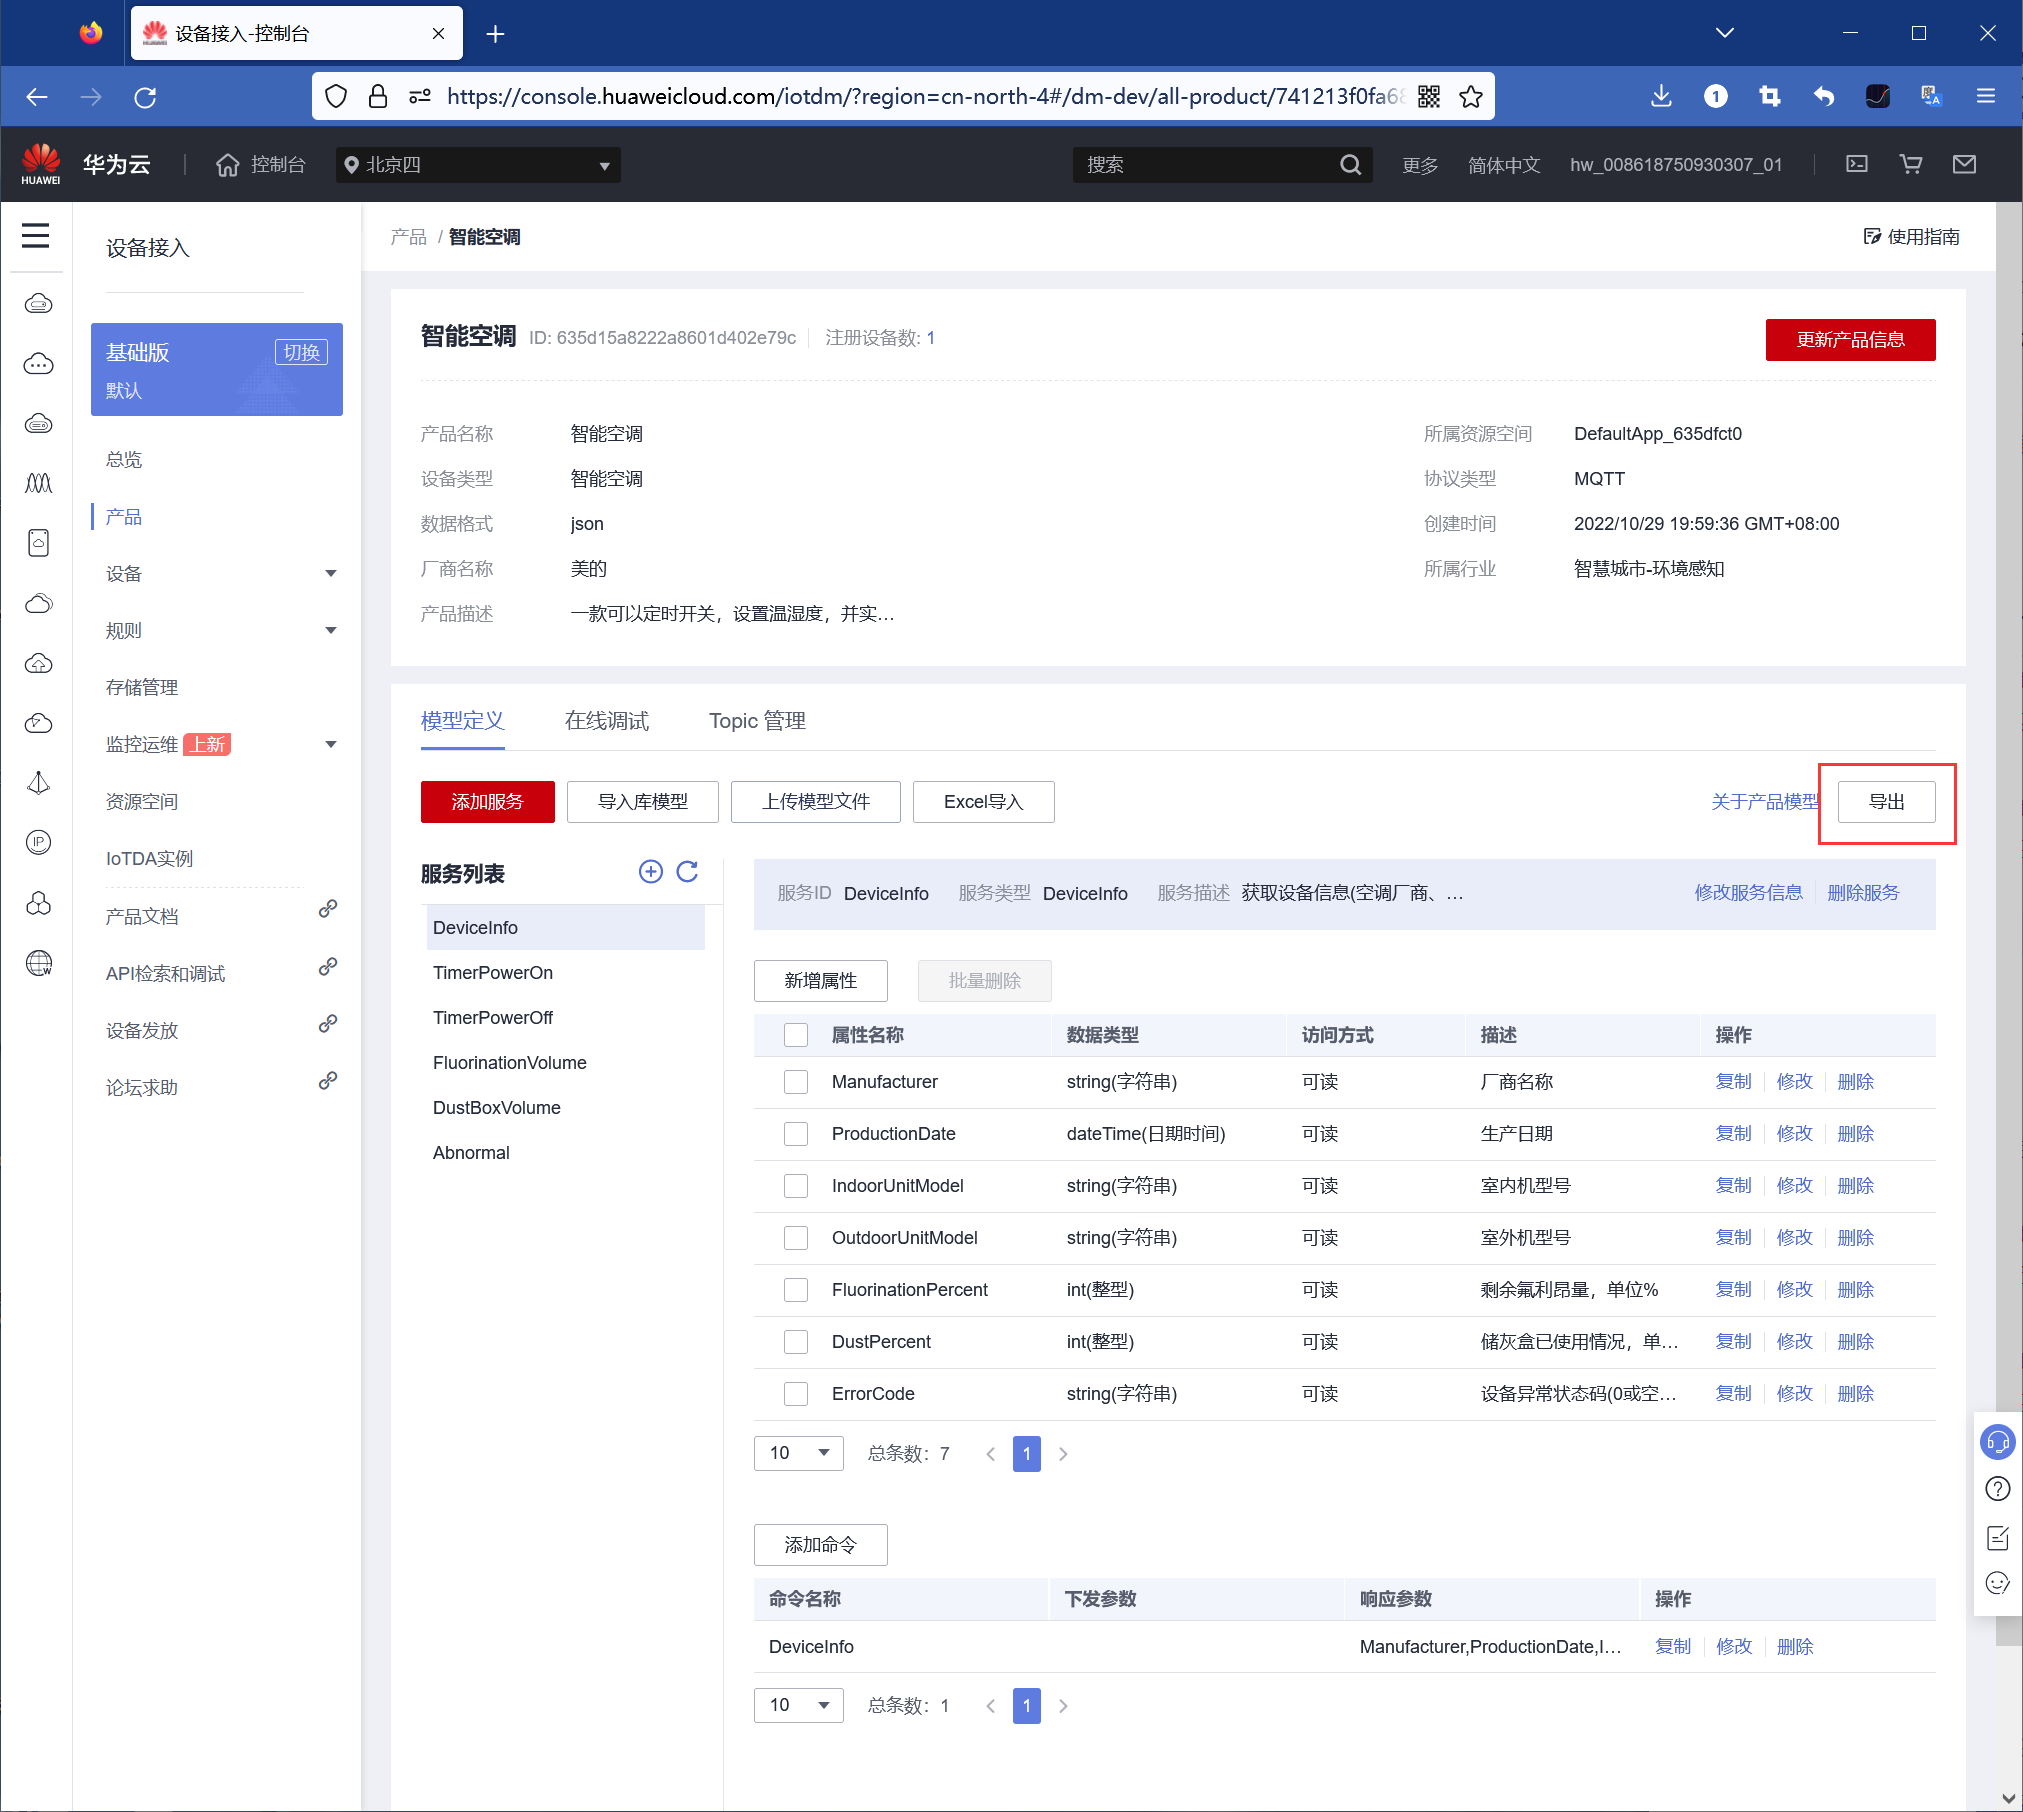Open the CloudShell terminal icon

pos(1856,164)
